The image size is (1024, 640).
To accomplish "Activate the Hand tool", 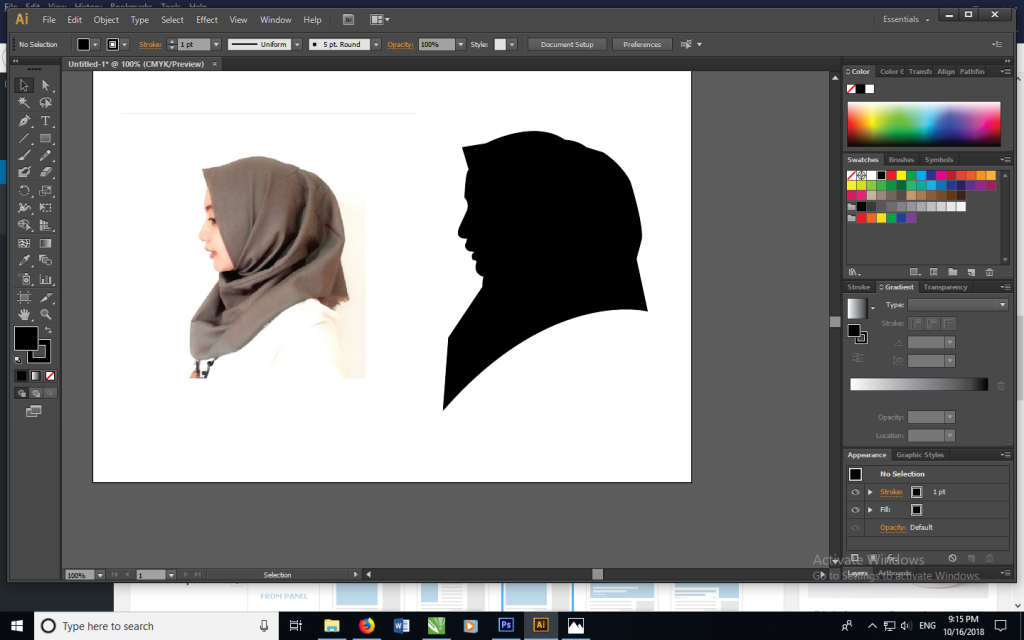I will [x=24, y=314].
